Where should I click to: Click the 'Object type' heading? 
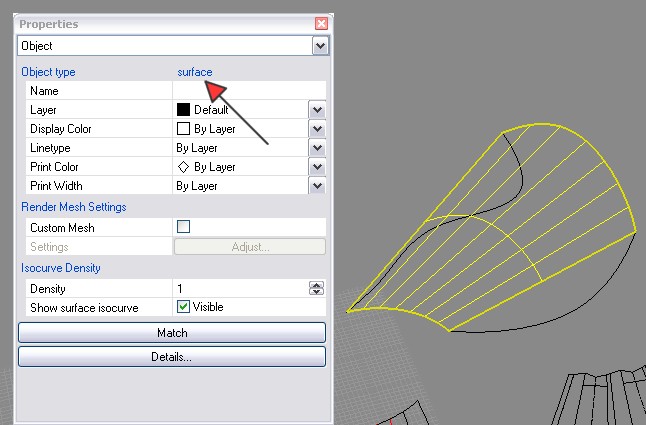pos(48,72)
